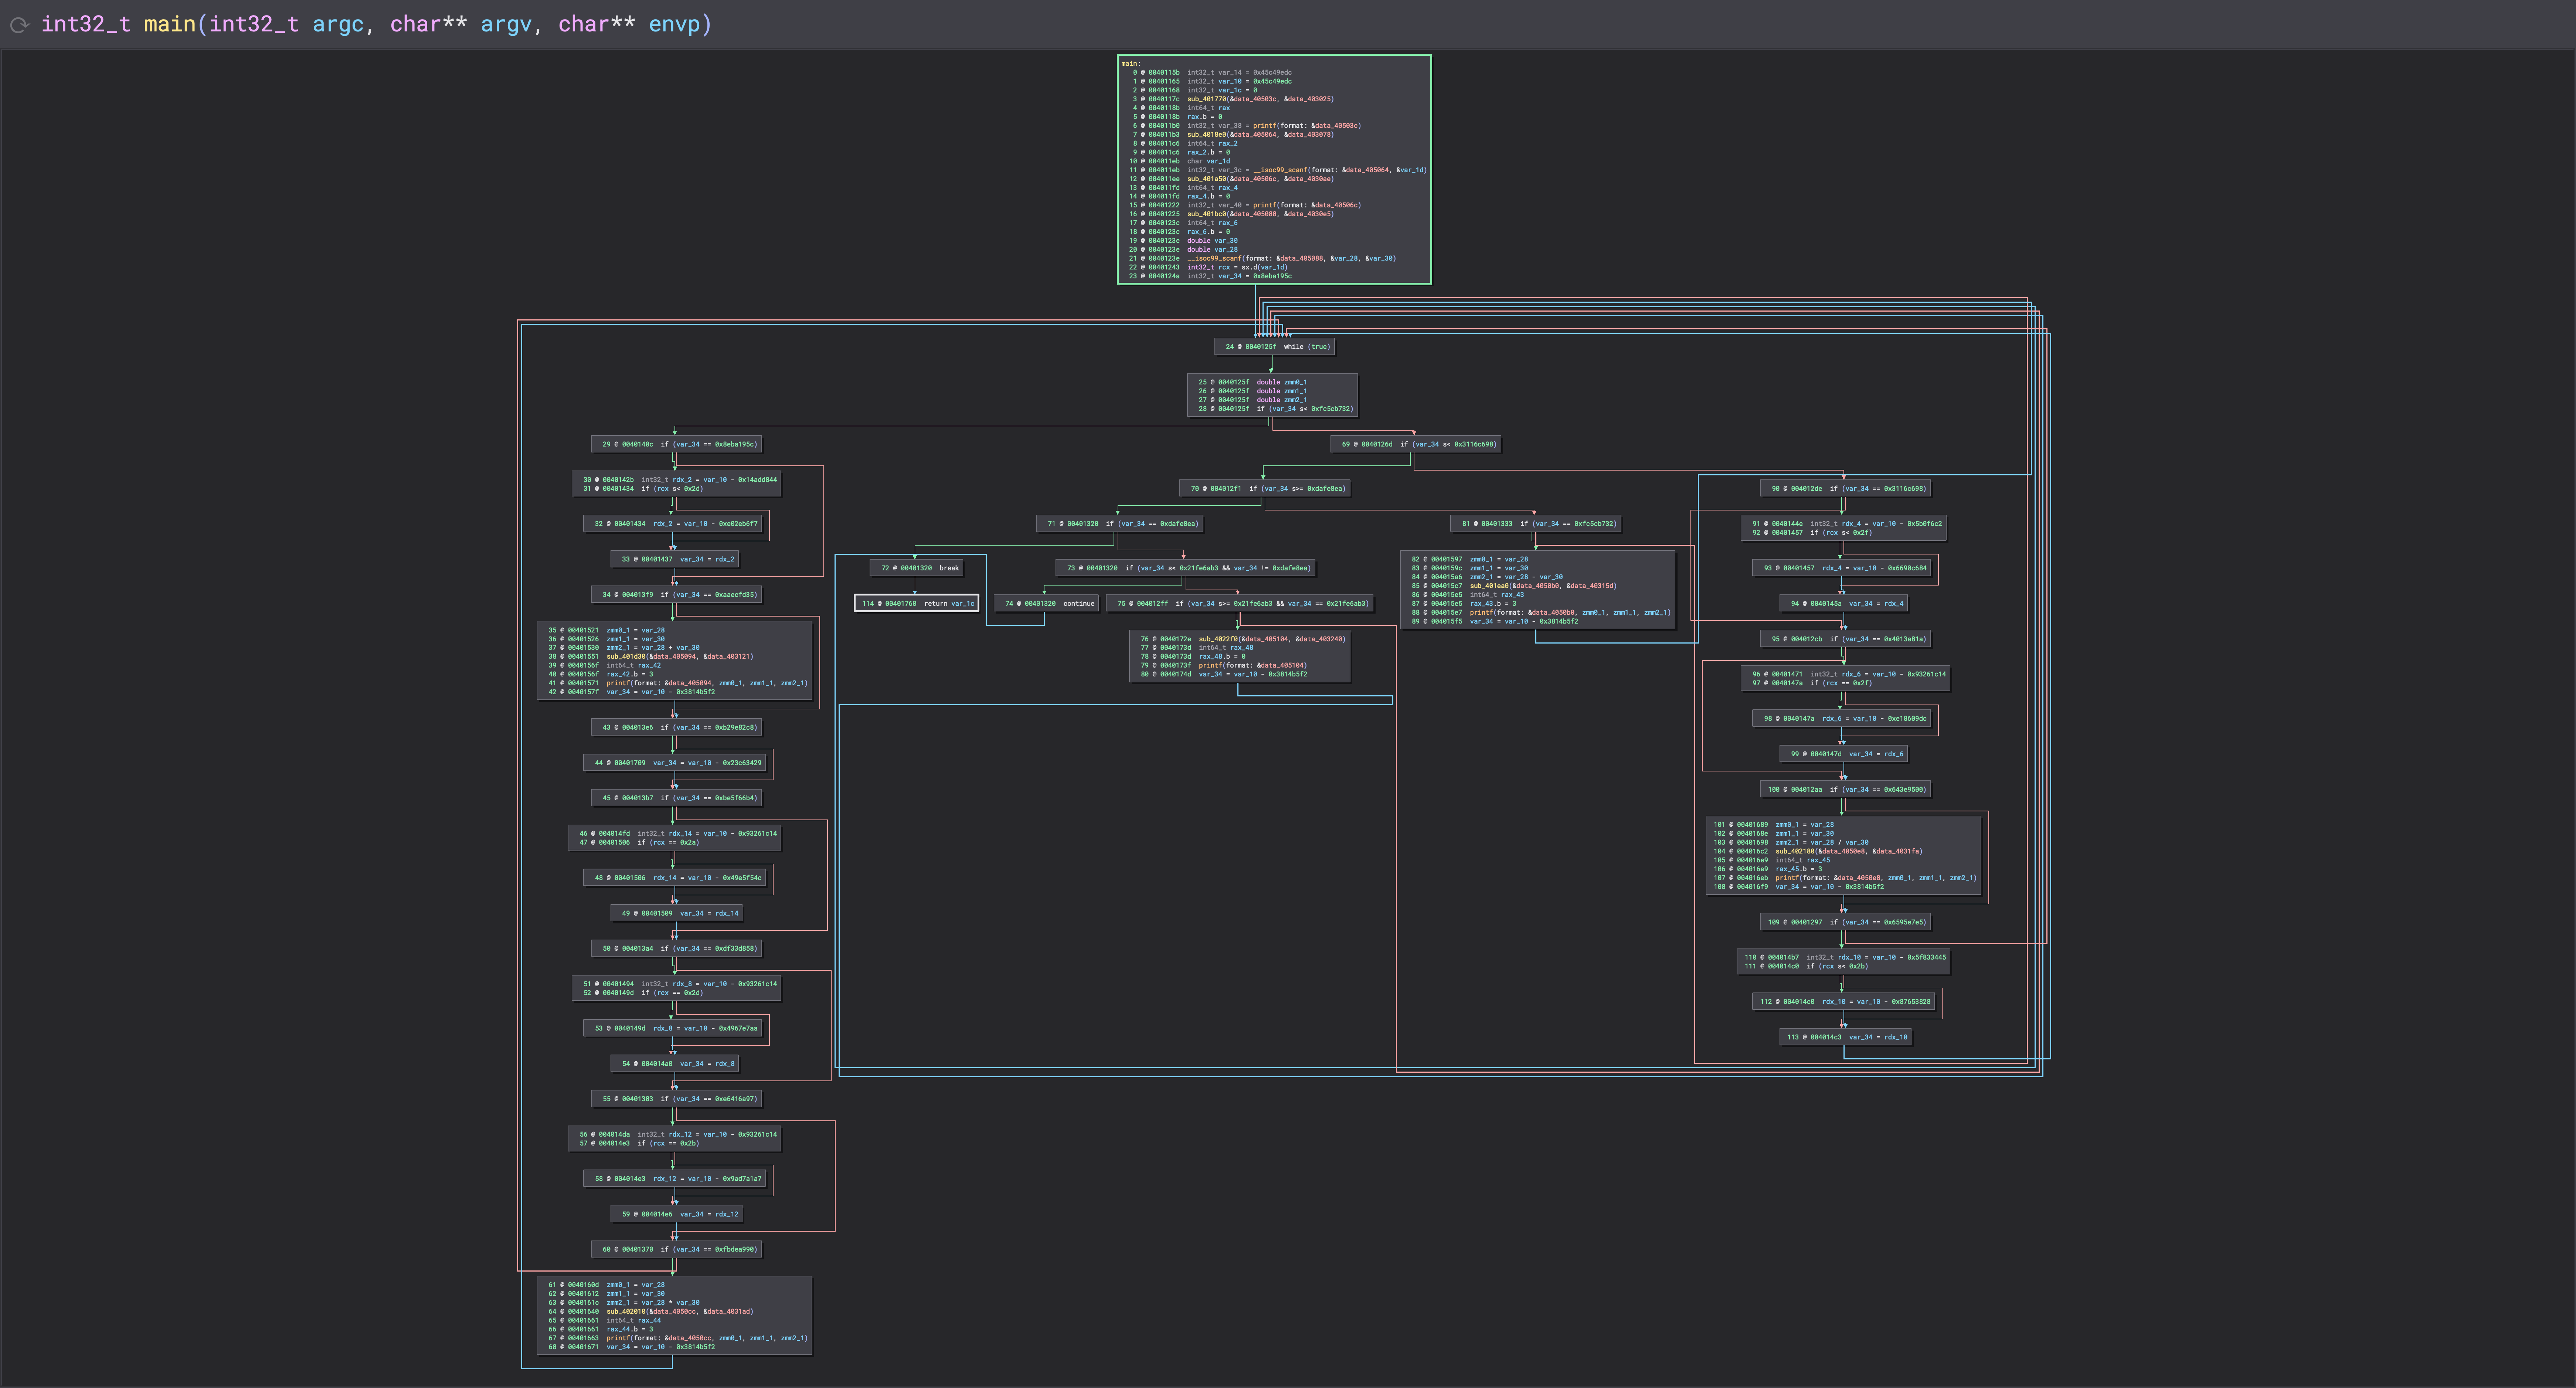This screenshot has width=2576, height=1388.
Task: Select node 43 if (var_34 == 0xb29e82c0)
Action: tap(678, 727)
